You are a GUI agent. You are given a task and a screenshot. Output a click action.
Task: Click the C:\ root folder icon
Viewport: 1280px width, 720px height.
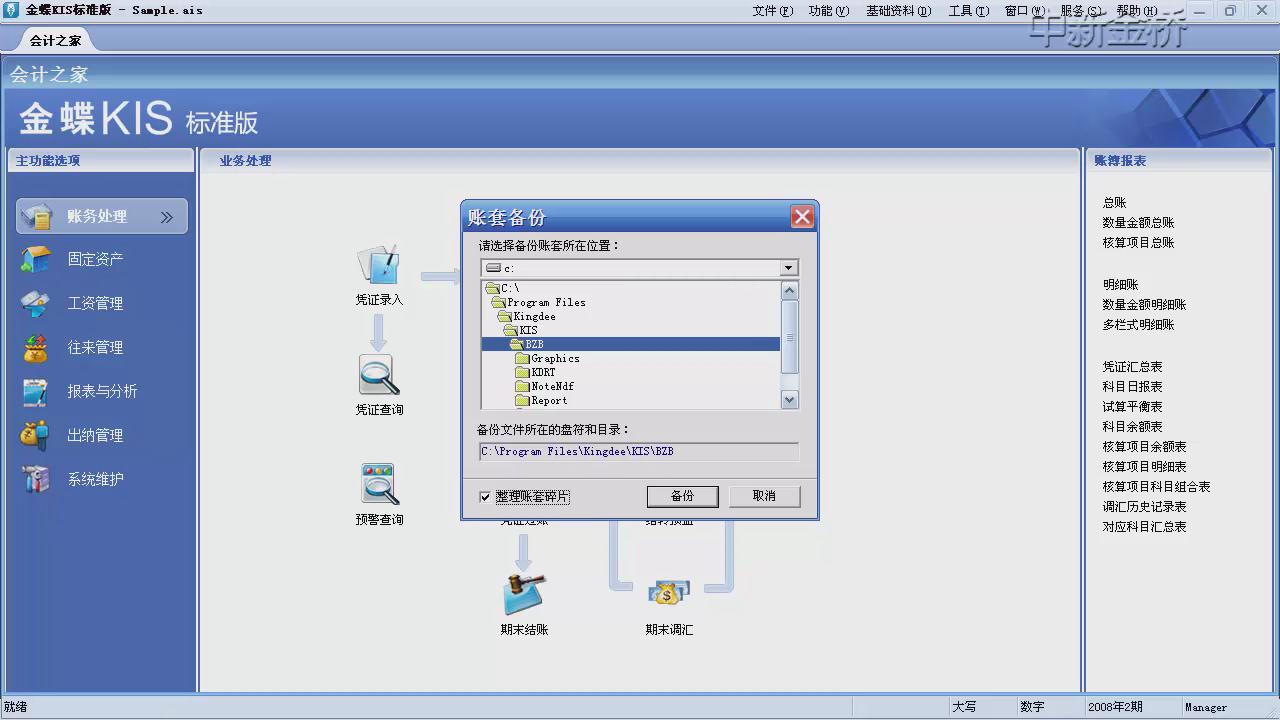point(493,288)
